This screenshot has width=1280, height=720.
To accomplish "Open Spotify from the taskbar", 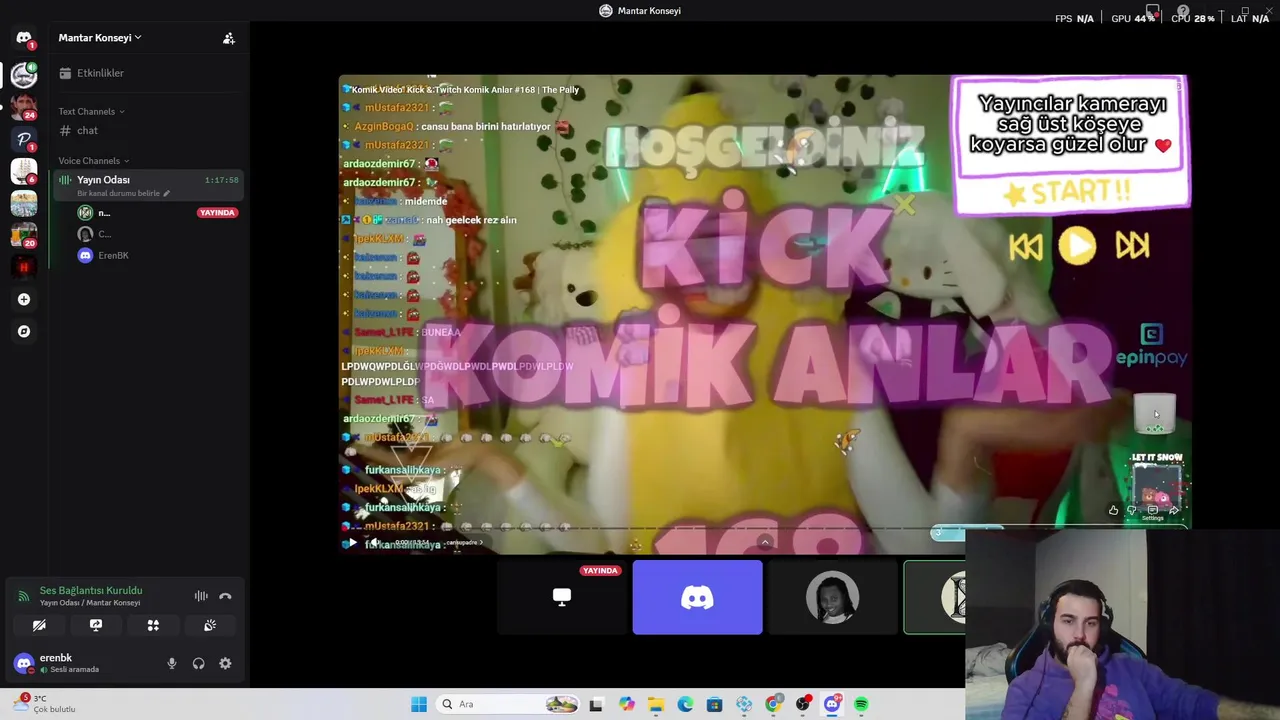I will click(861, 704).
